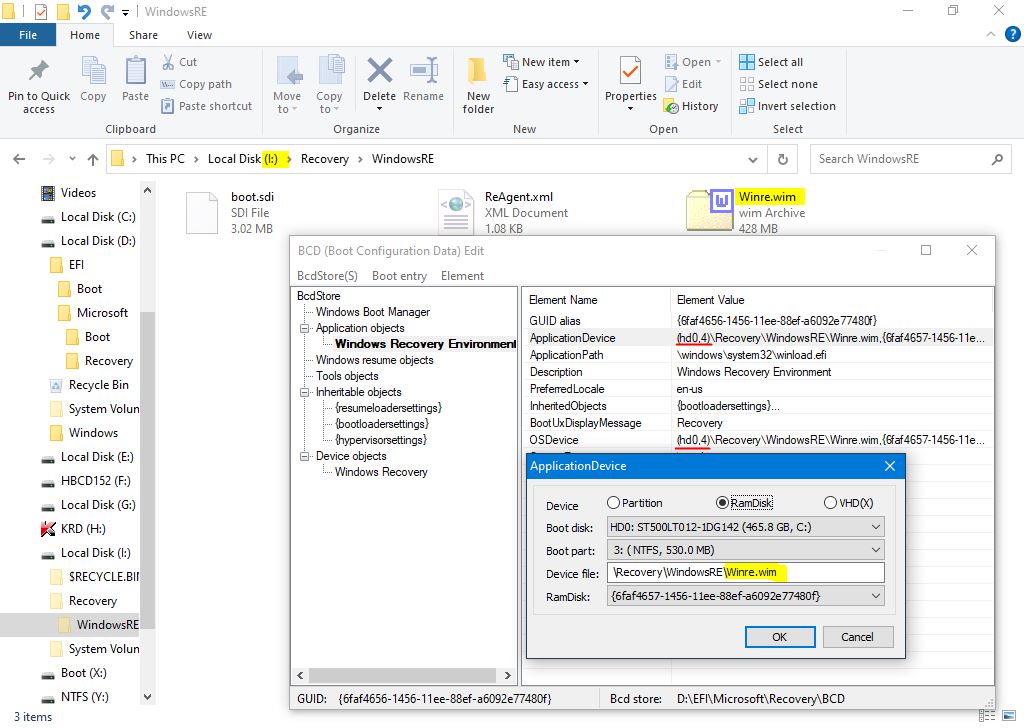The image size is (1024, 728).
Task: Open the Boot entry menu
Action: coord(399,276)
